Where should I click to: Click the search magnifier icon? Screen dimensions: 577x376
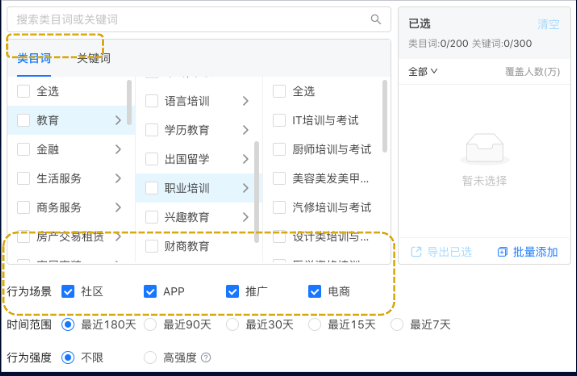coord(376,19)
